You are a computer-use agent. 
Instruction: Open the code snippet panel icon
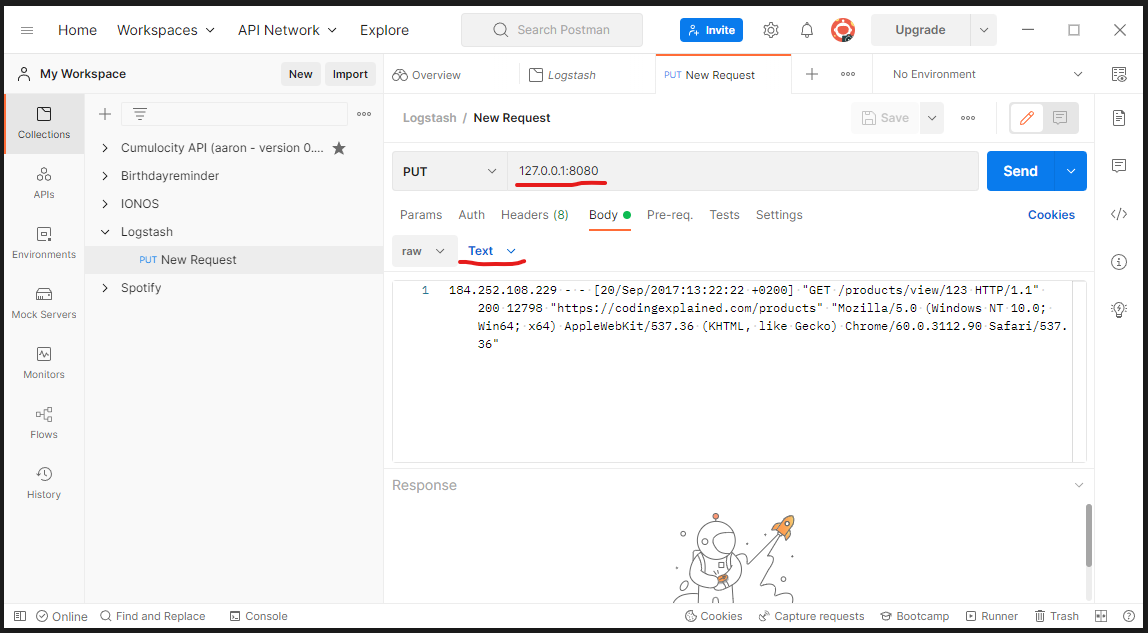point(1119,214)
